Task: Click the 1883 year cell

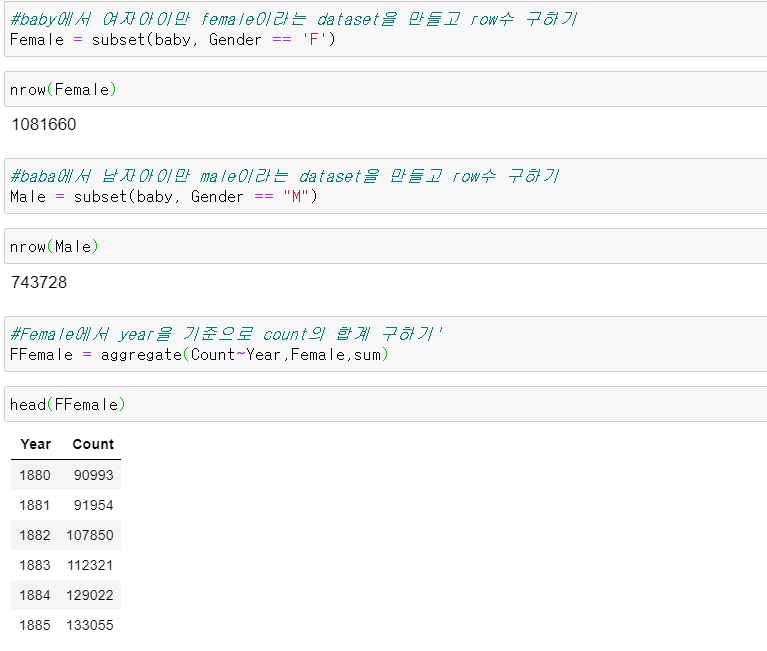Action: [35, 565]
